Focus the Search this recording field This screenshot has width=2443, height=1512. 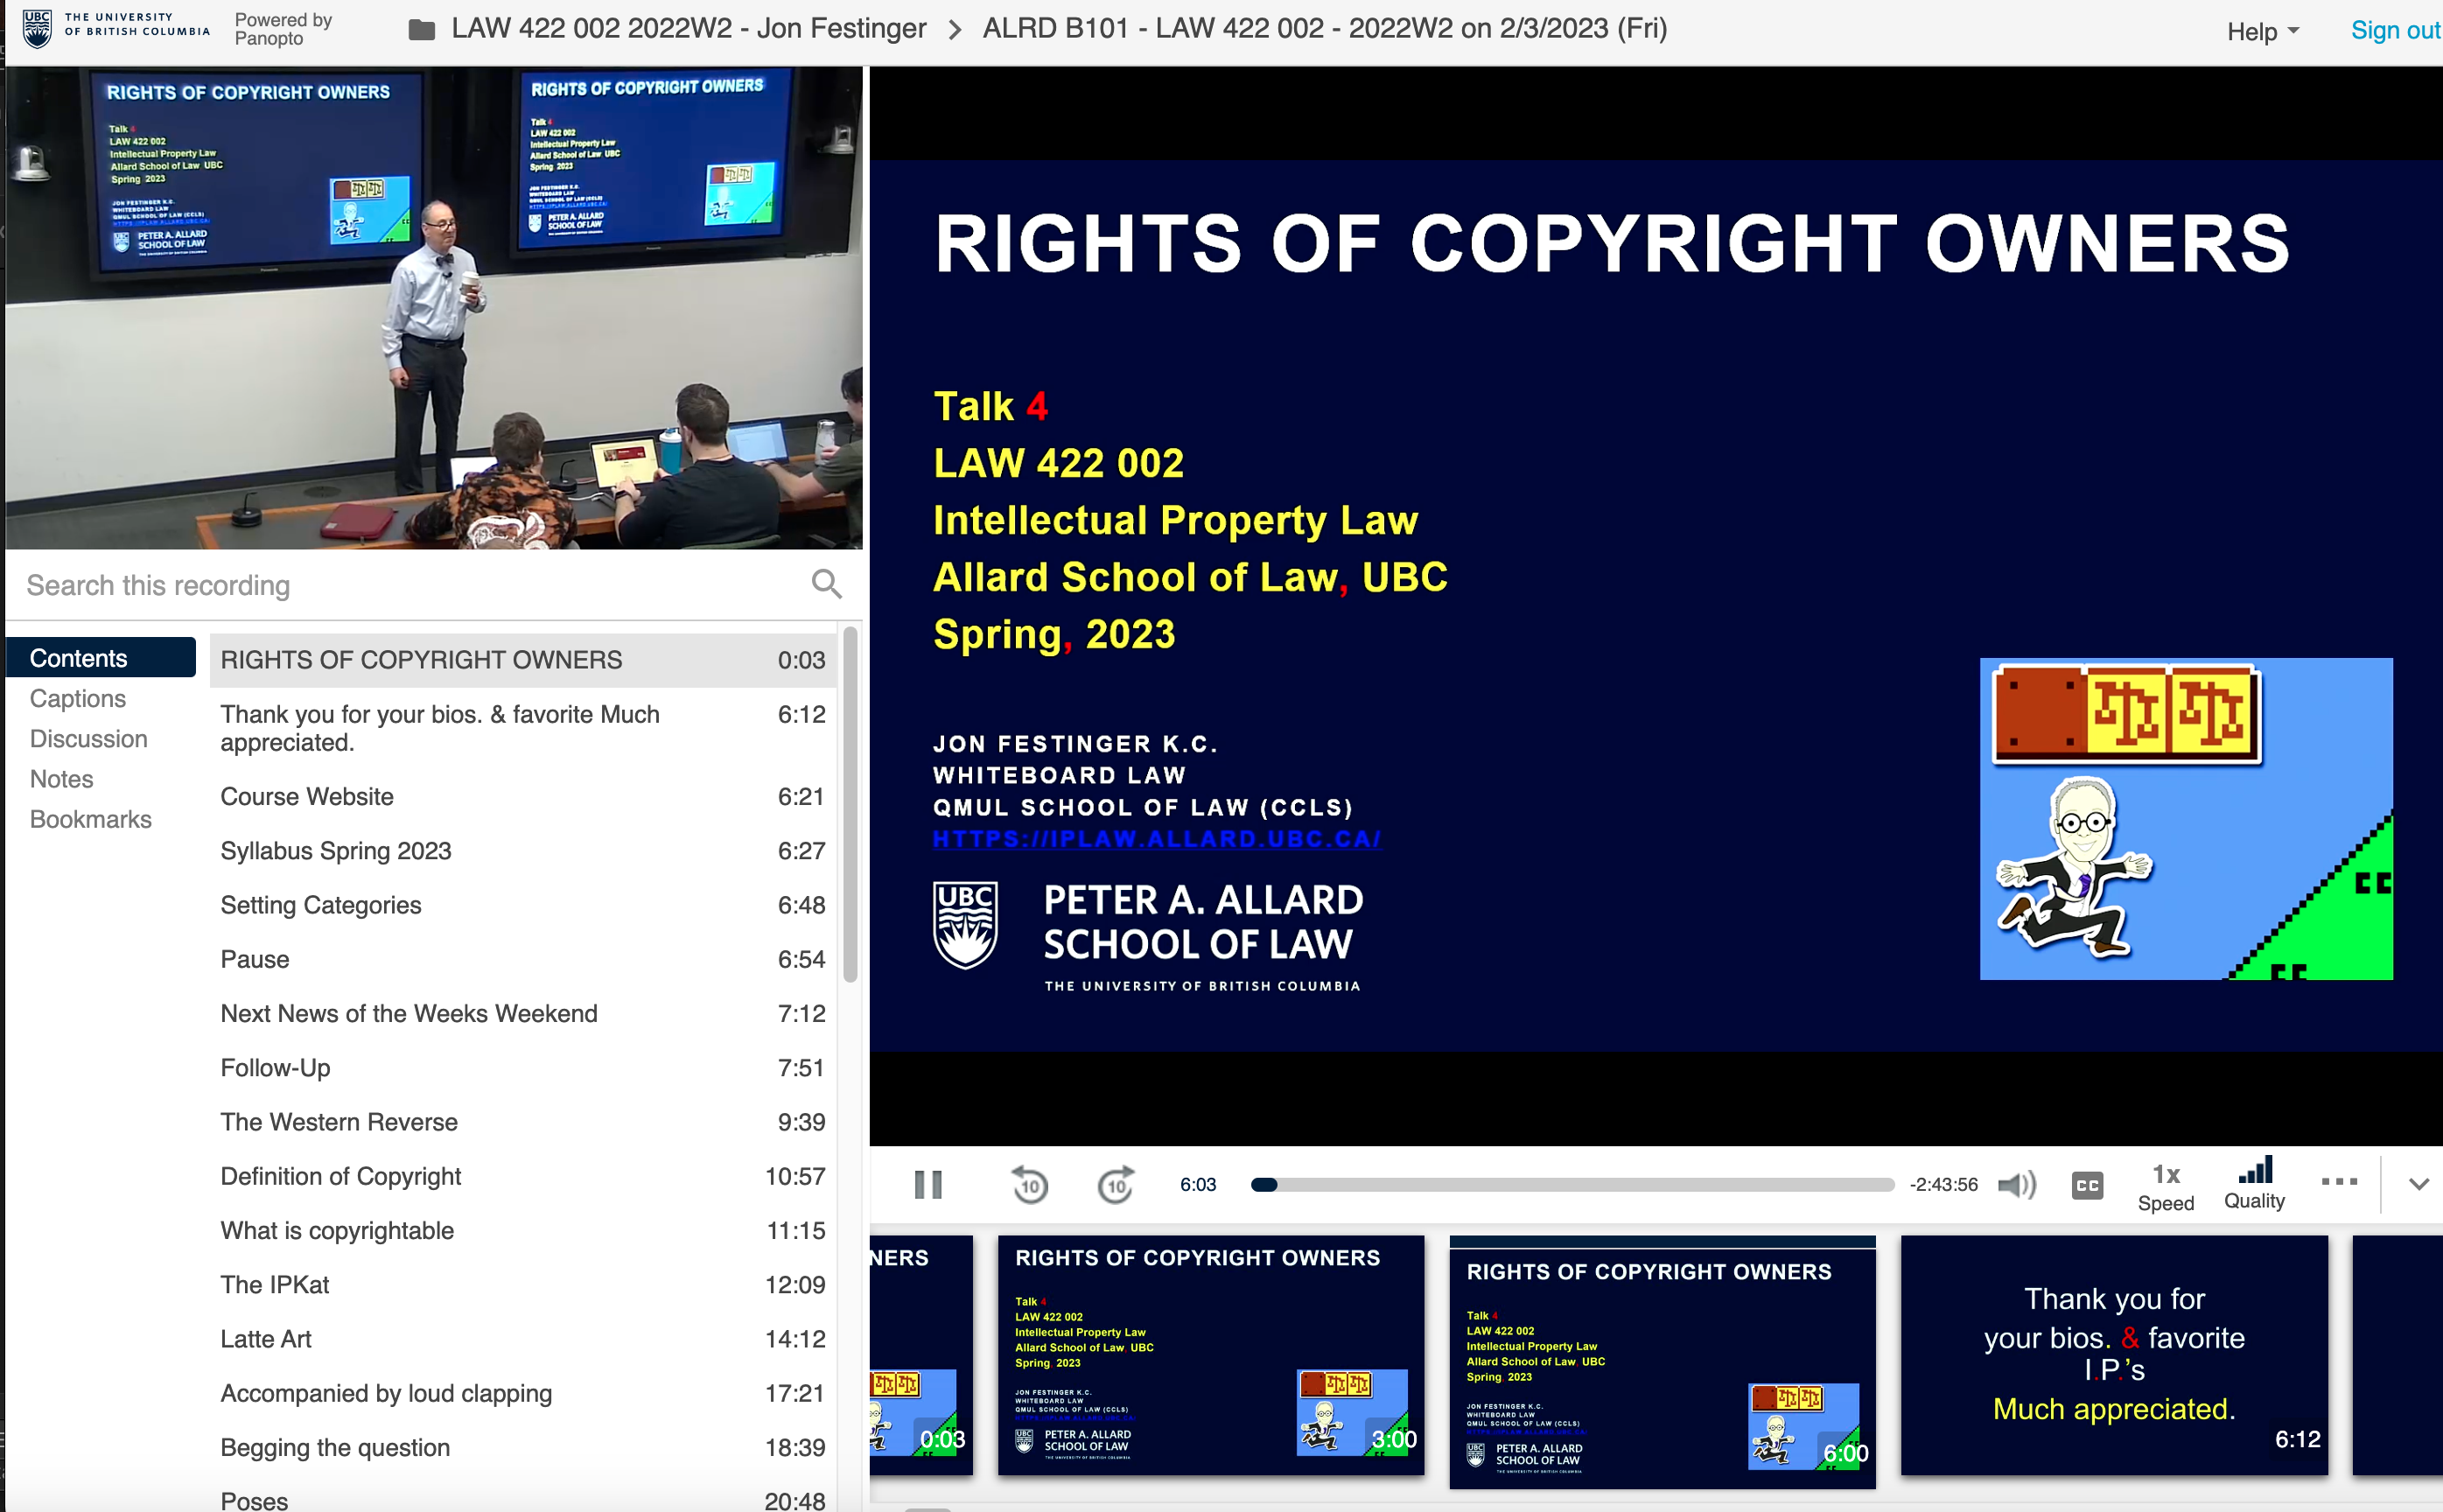coord(410,585)
